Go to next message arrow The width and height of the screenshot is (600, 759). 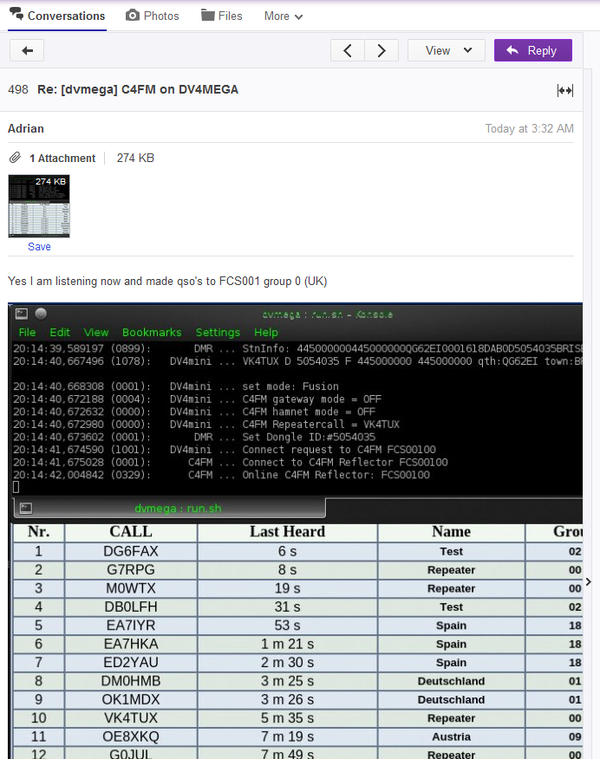tap(381, 50)
